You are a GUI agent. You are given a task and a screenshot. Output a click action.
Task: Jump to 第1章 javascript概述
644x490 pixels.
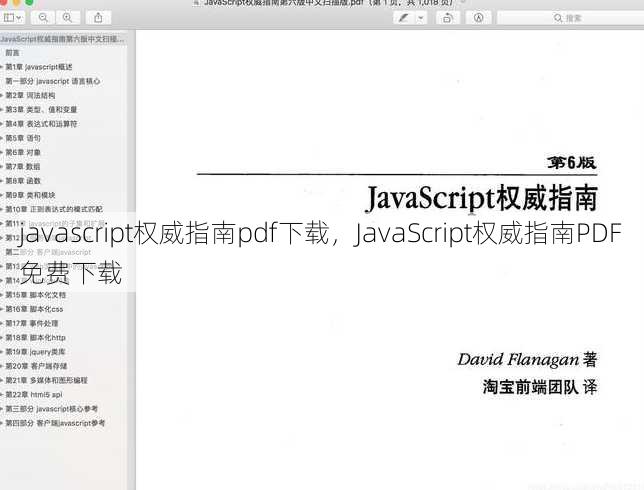(x=39, y=67)
